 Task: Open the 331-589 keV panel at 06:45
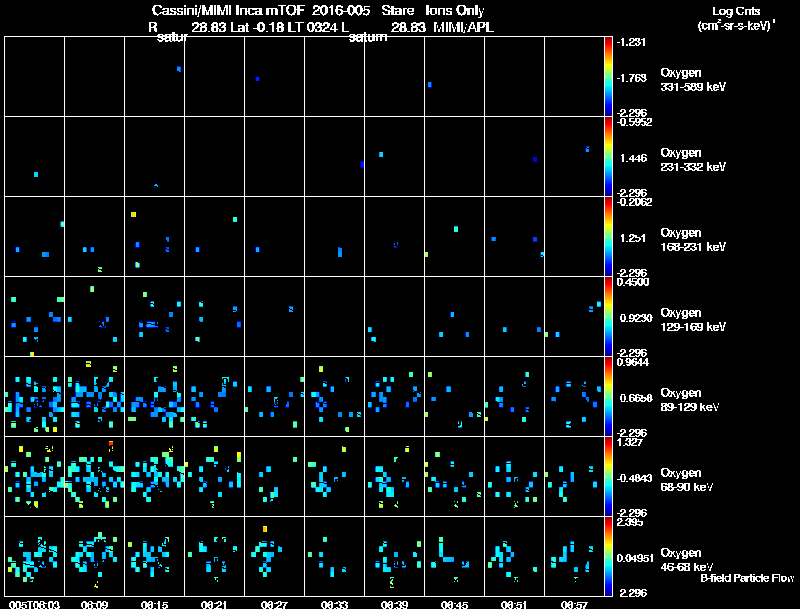pyautogui.click(x=455, y=77)
